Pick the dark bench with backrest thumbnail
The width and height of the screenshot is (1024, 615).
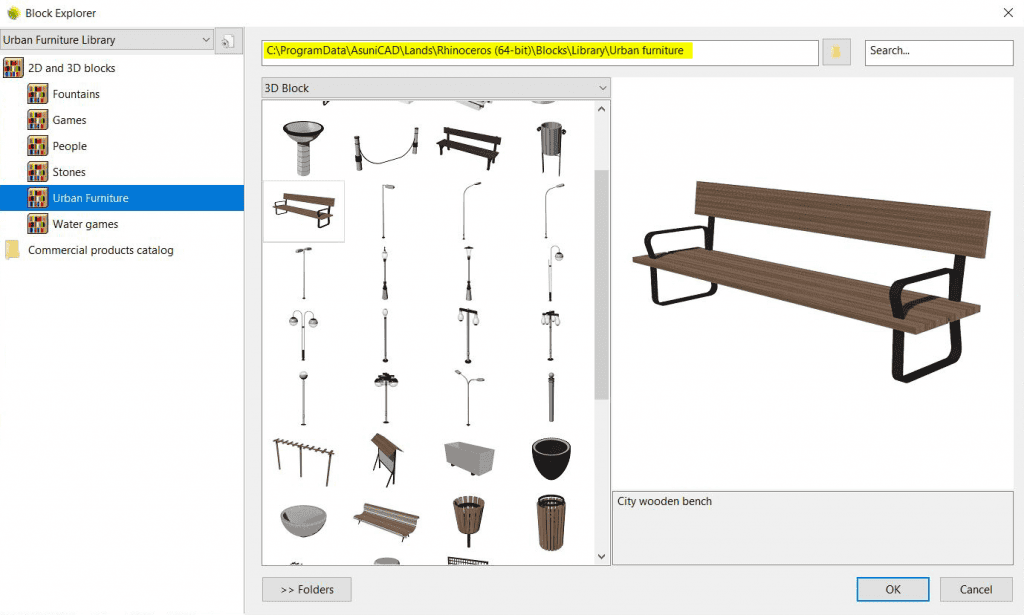click(468, 148)
